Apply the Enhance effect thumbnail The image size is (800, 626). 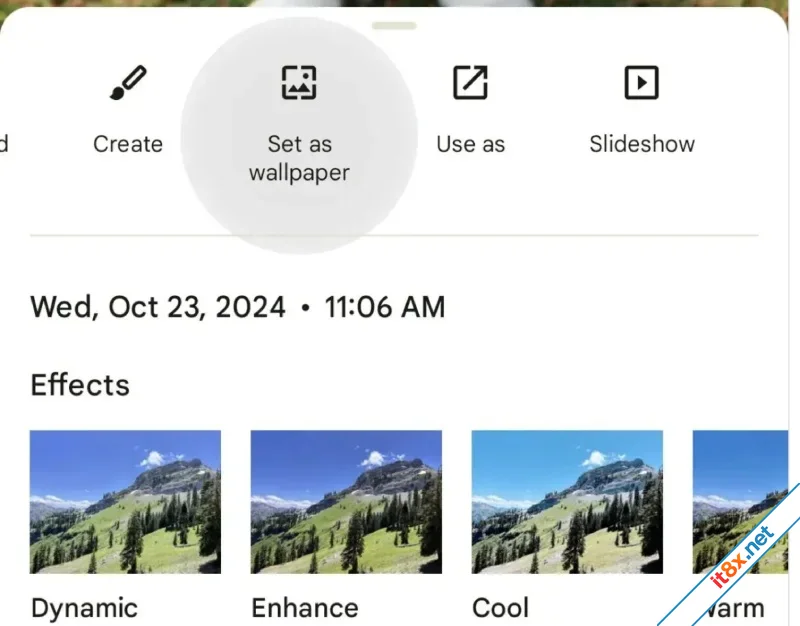click(346, 502)
